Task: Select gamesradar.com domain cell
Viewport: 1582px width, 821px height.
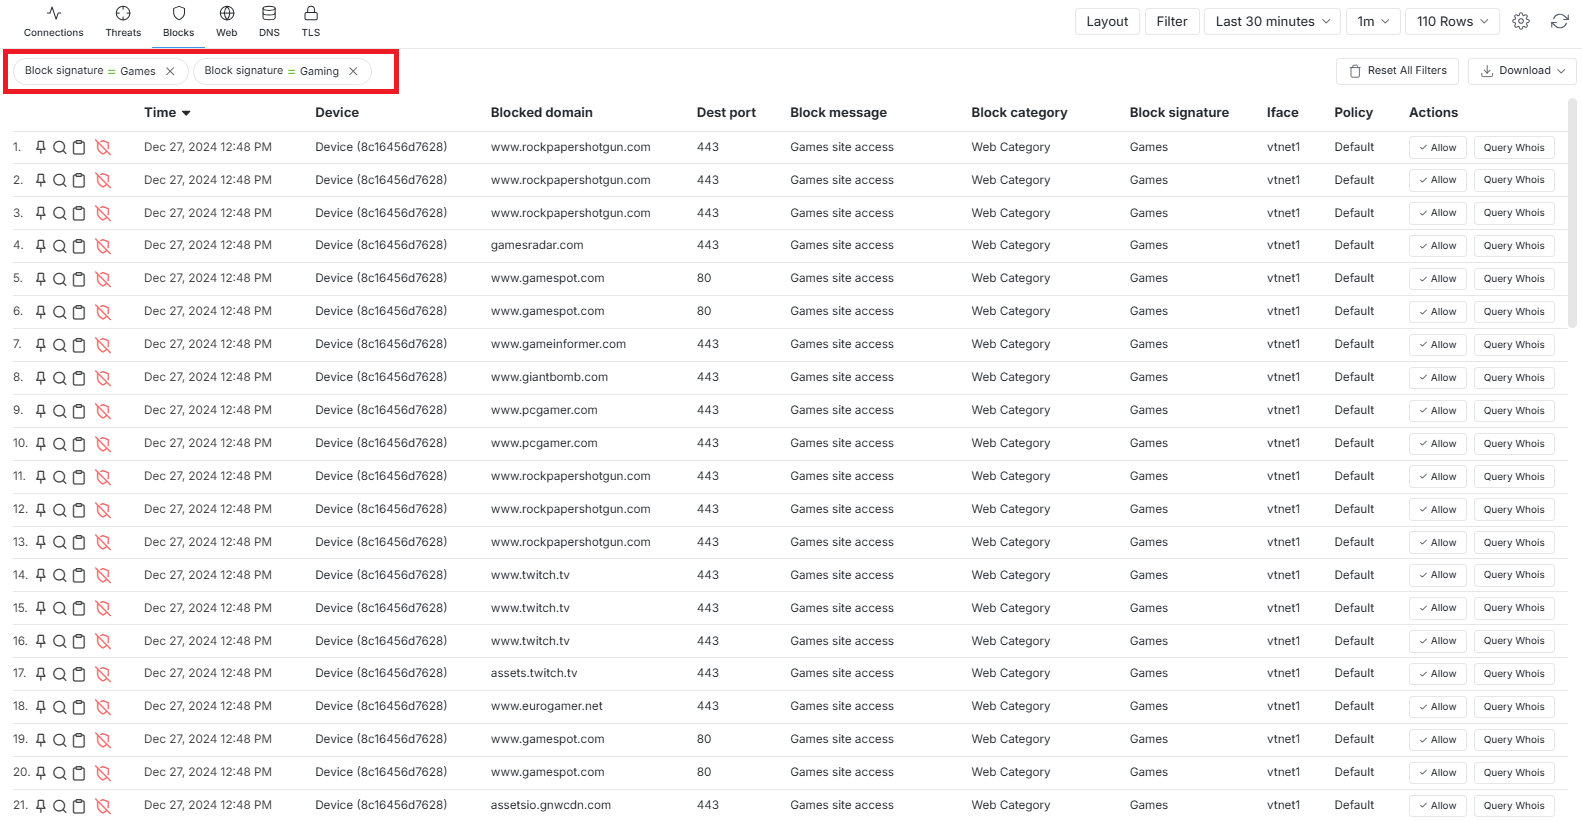Action: (x=537, y=245)
